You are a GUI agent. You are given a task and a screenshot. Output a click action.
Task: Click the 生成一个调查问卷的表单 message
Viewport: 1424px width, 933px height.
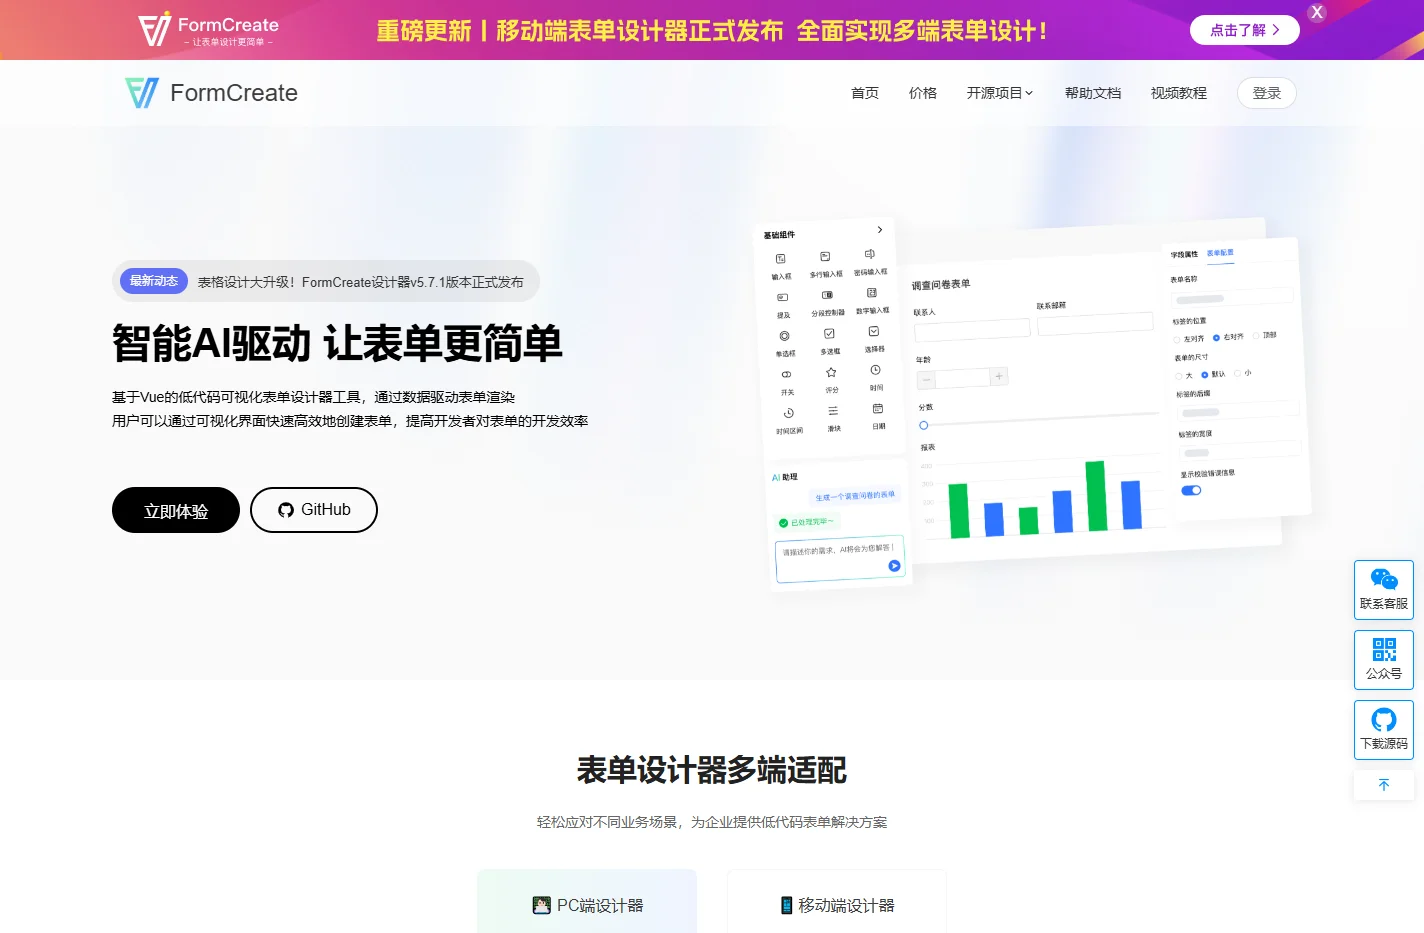(855, 496)
